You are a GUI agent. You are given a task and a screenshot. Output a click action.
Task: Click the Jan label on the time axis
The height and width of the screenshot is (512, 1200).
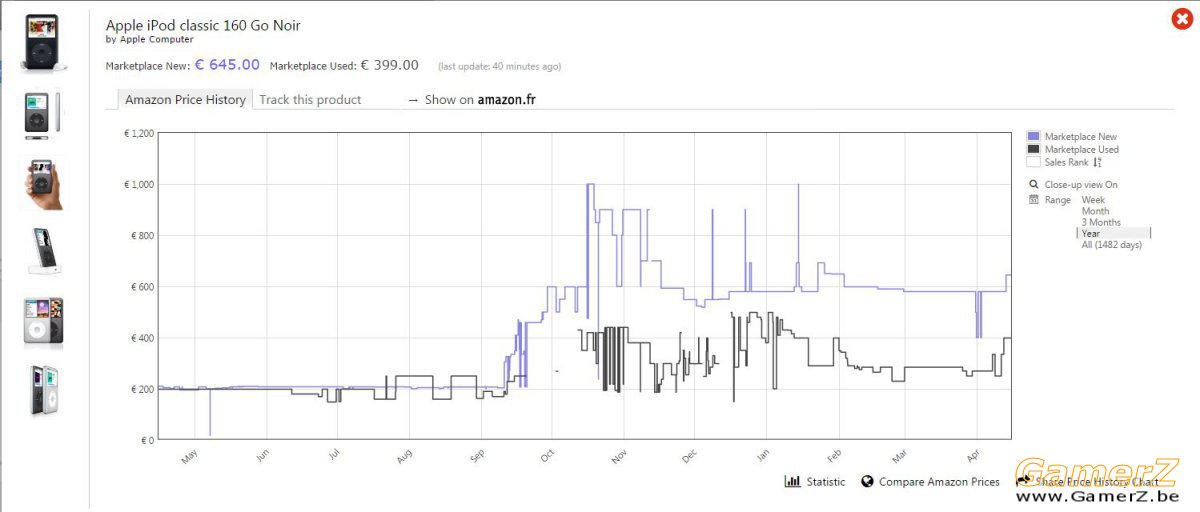(x=763, y=456)
